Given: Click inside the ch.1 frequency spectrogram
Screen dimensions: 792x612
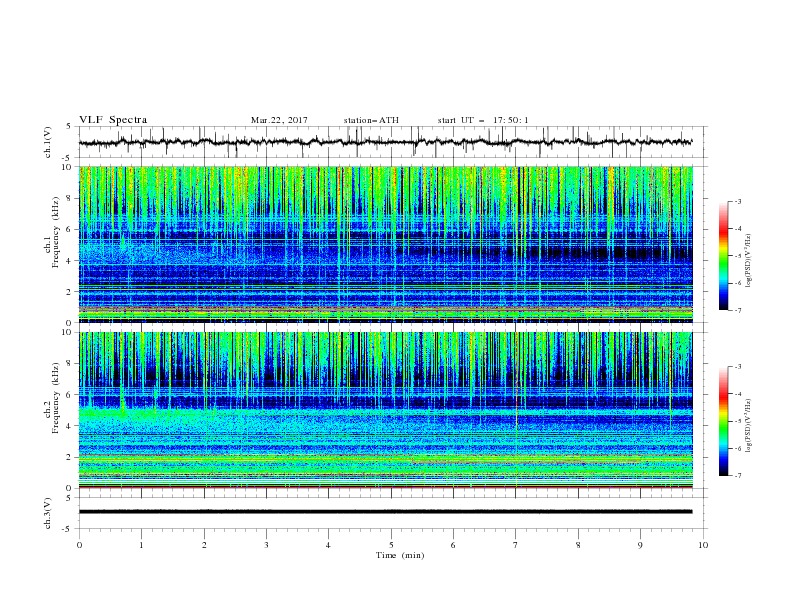Looking at the screenshot, I should 386,244.
